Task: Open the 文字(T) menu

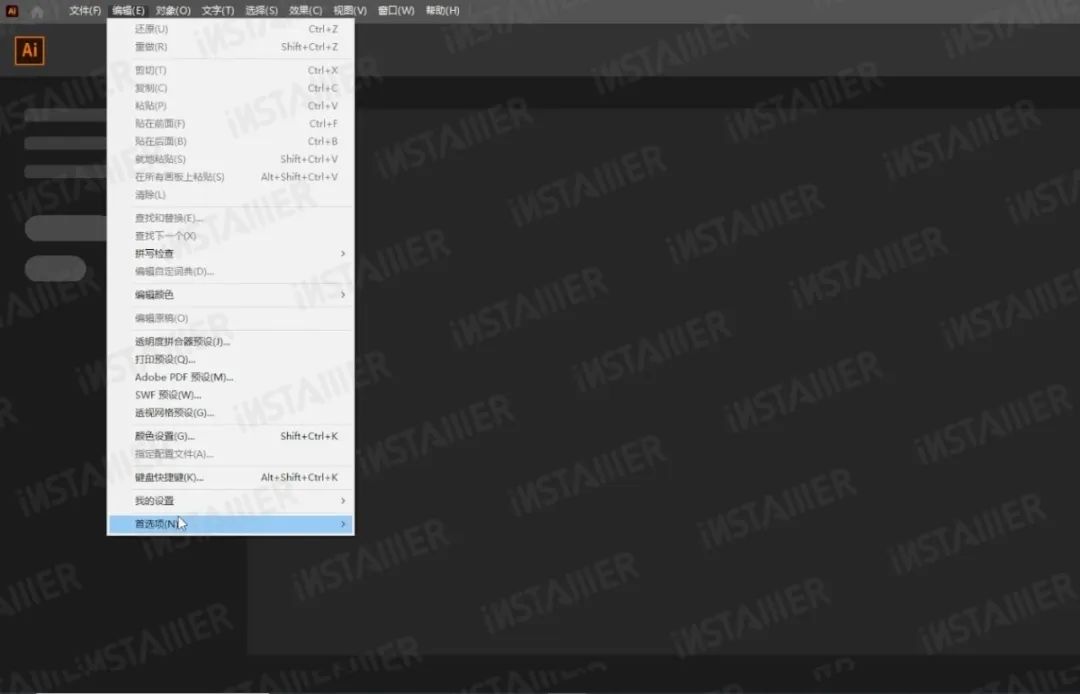Action: pyautogui.click(x=218, y=10)
